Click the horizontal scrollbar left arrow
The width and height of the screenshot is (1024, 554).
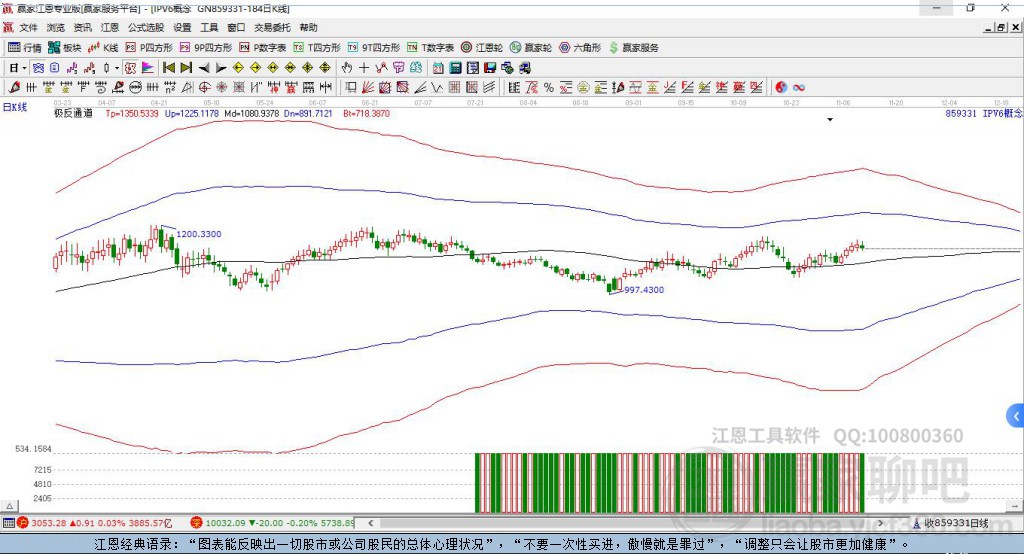tap(370, 523)
